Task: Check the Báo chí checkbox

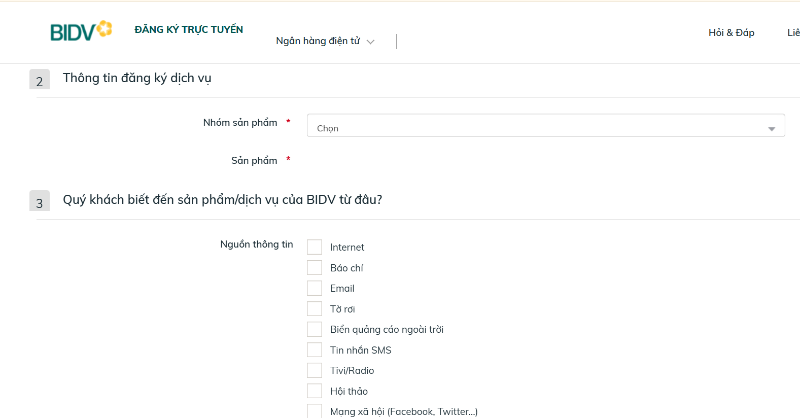Action: [314, 267]
